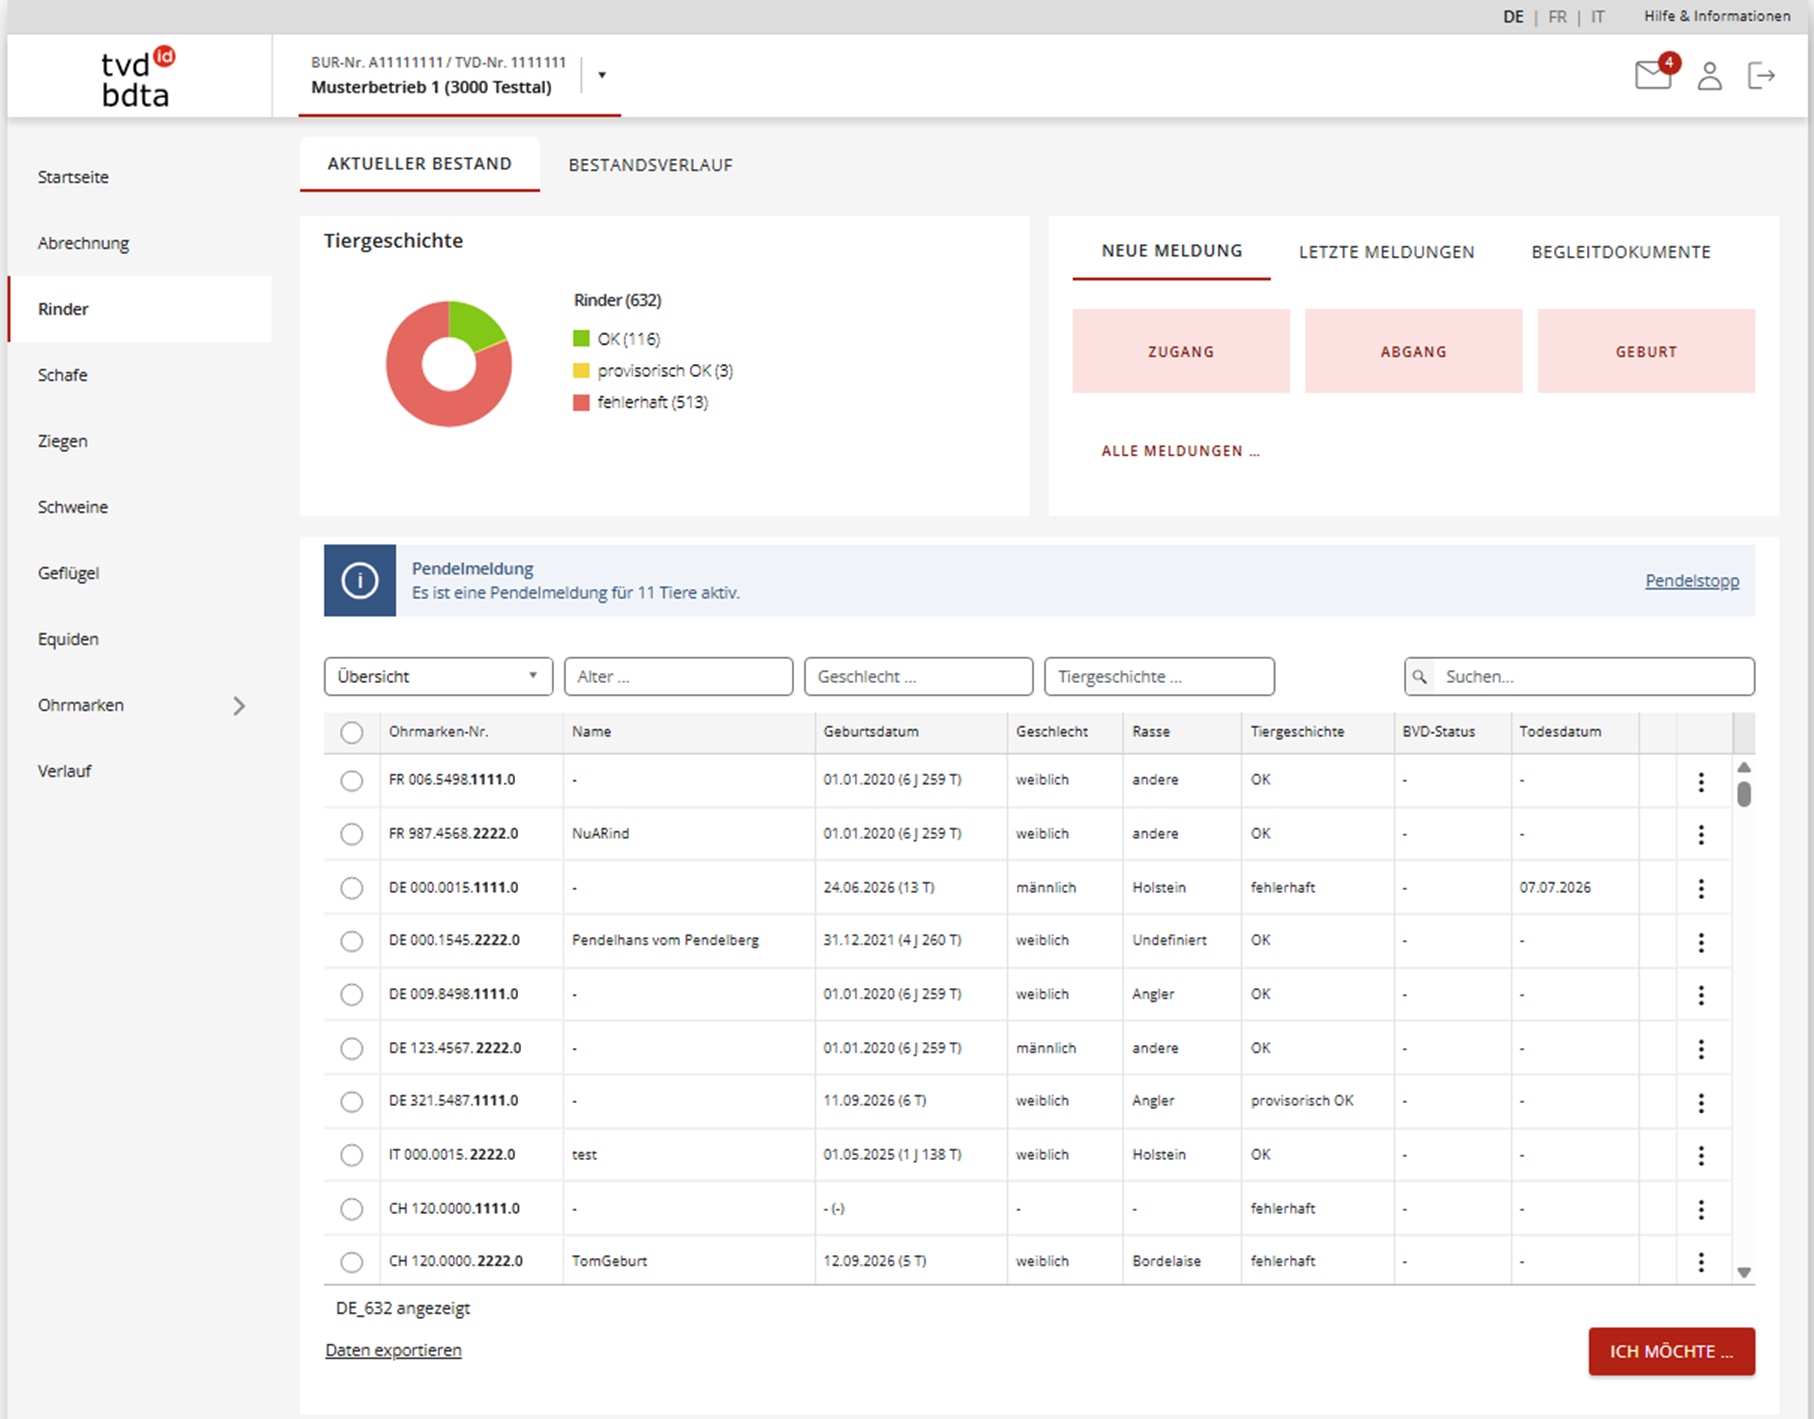1814x1419 pixels.
Task: Open row menu for DE 000.0015.1111.0
Action: point(1701,888)
